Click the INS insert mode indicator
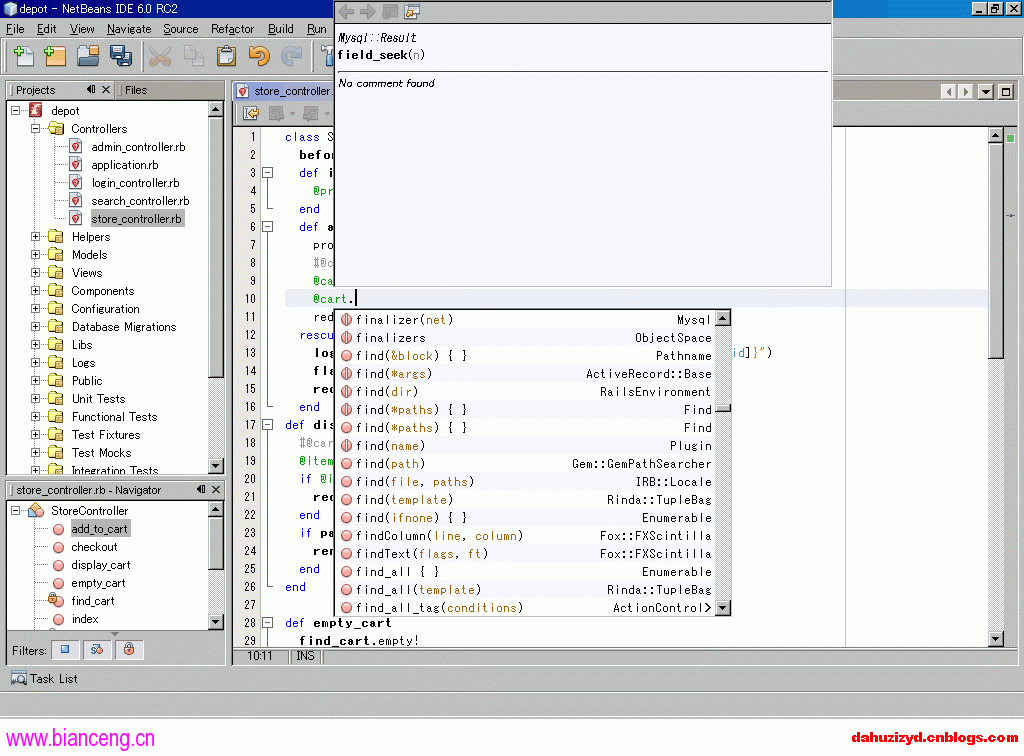This screenshot has width=1024, height=756. coord(305,656)
